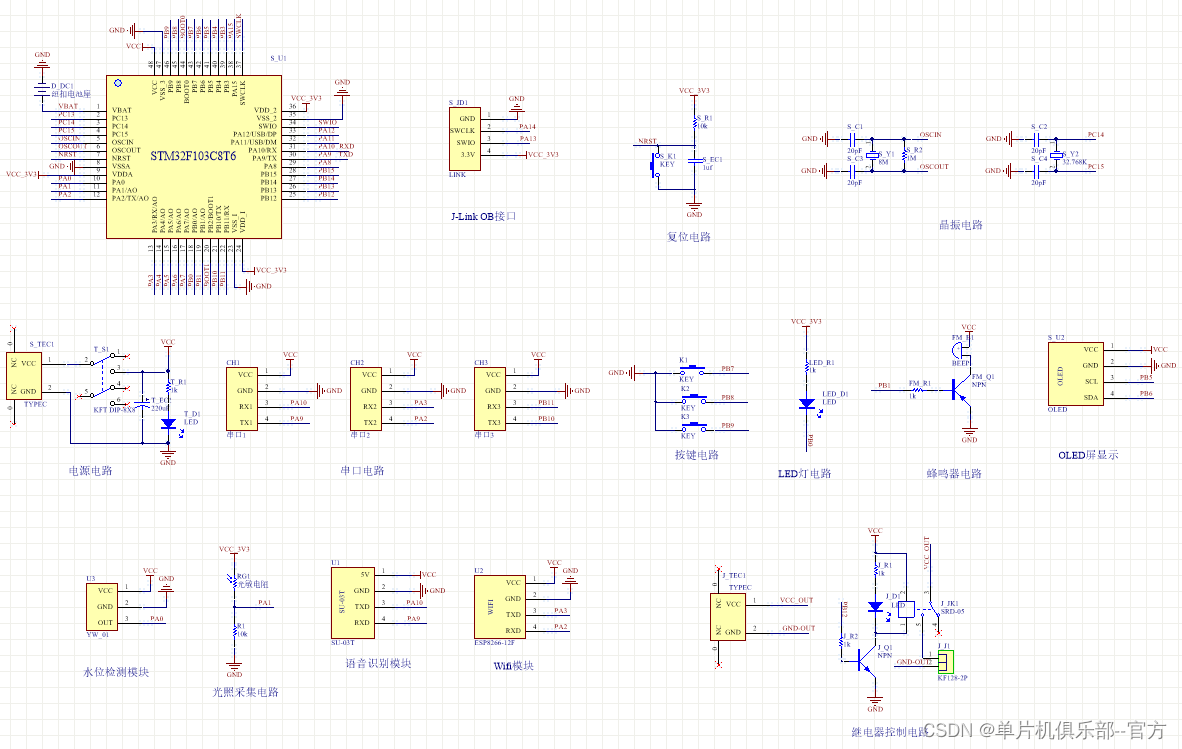Click the 晶振电路 caption
Viewport: 1182px width, 749px height.
click(x=960, y=225)
